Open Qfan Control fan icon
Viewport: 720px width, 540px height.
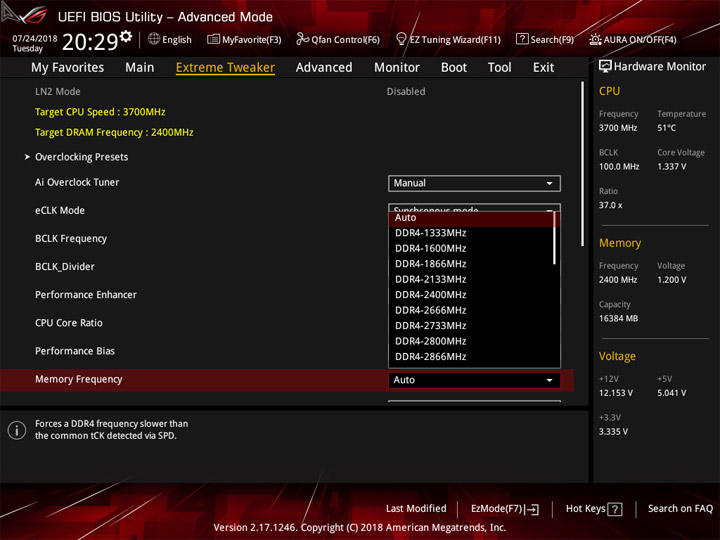[302, 39]
